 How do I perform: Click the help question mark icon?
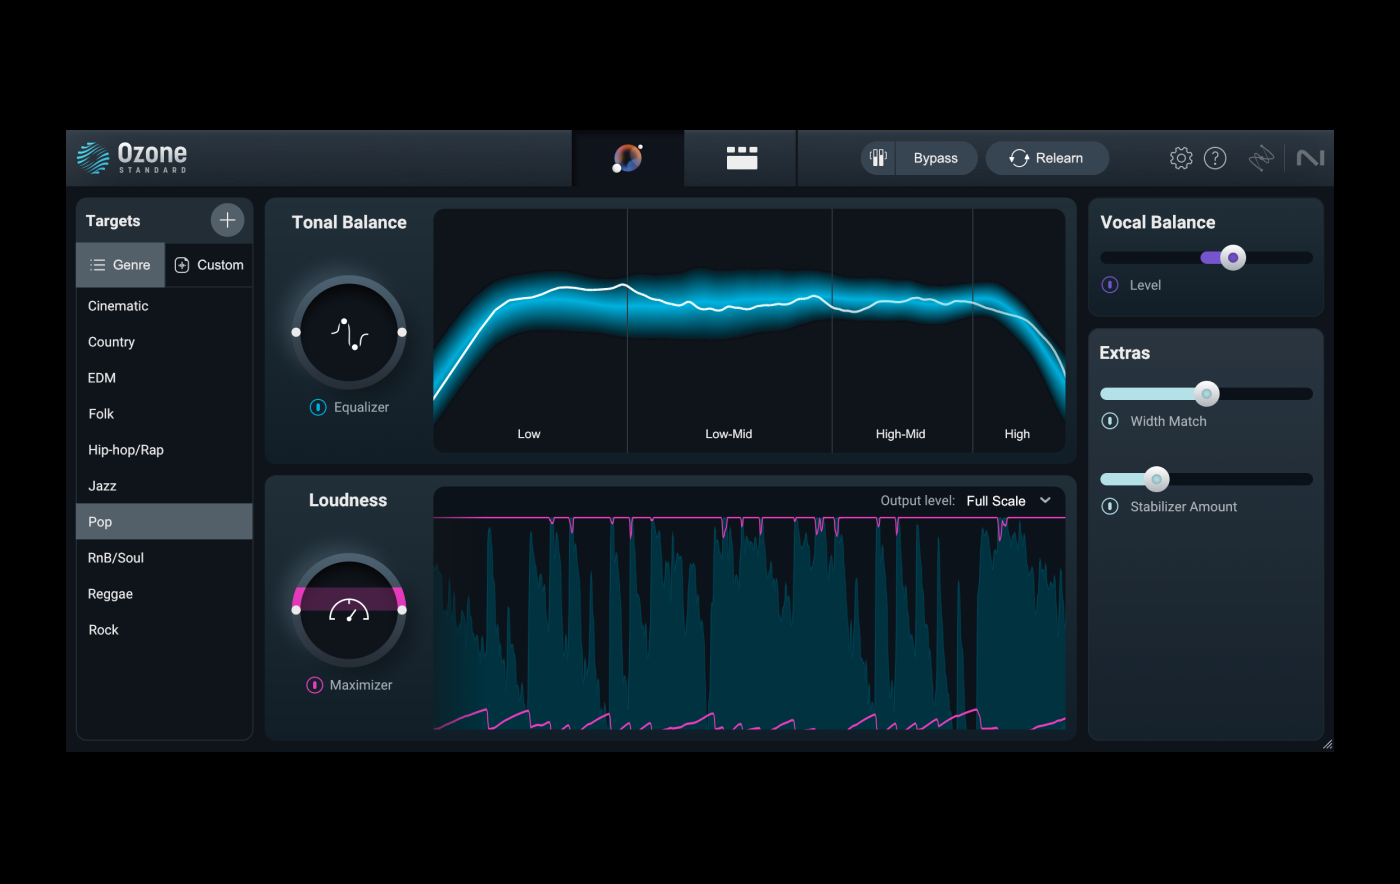1215,157
